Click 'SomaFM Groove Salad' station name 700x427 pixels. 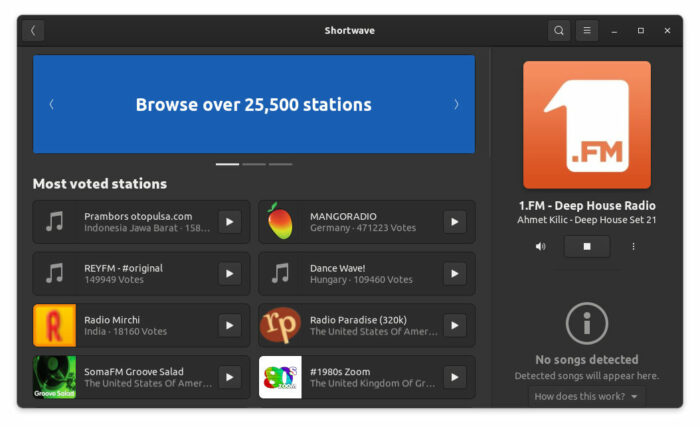134,372
